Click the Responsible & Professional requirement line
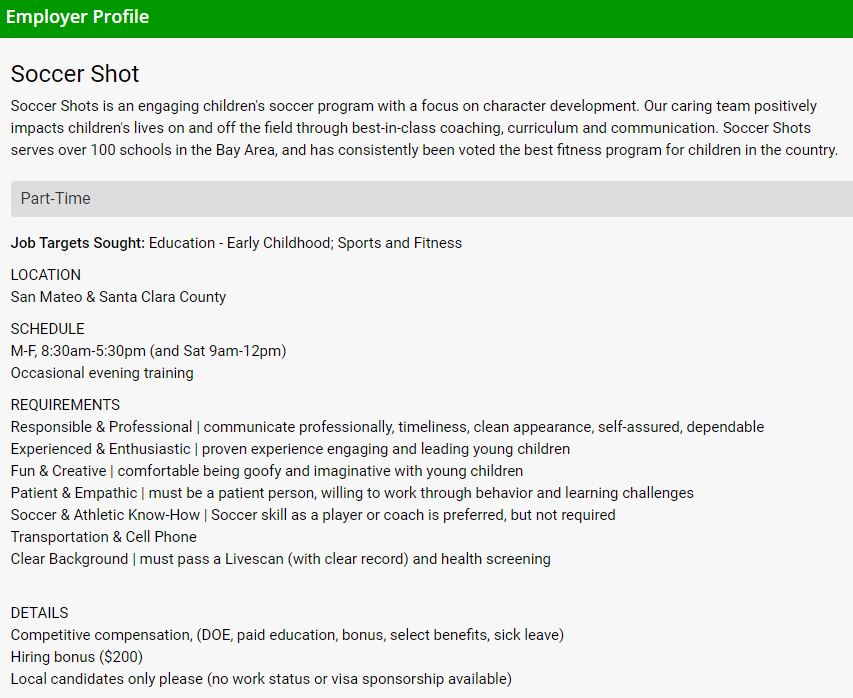The image size is (853, 698). 387,427
